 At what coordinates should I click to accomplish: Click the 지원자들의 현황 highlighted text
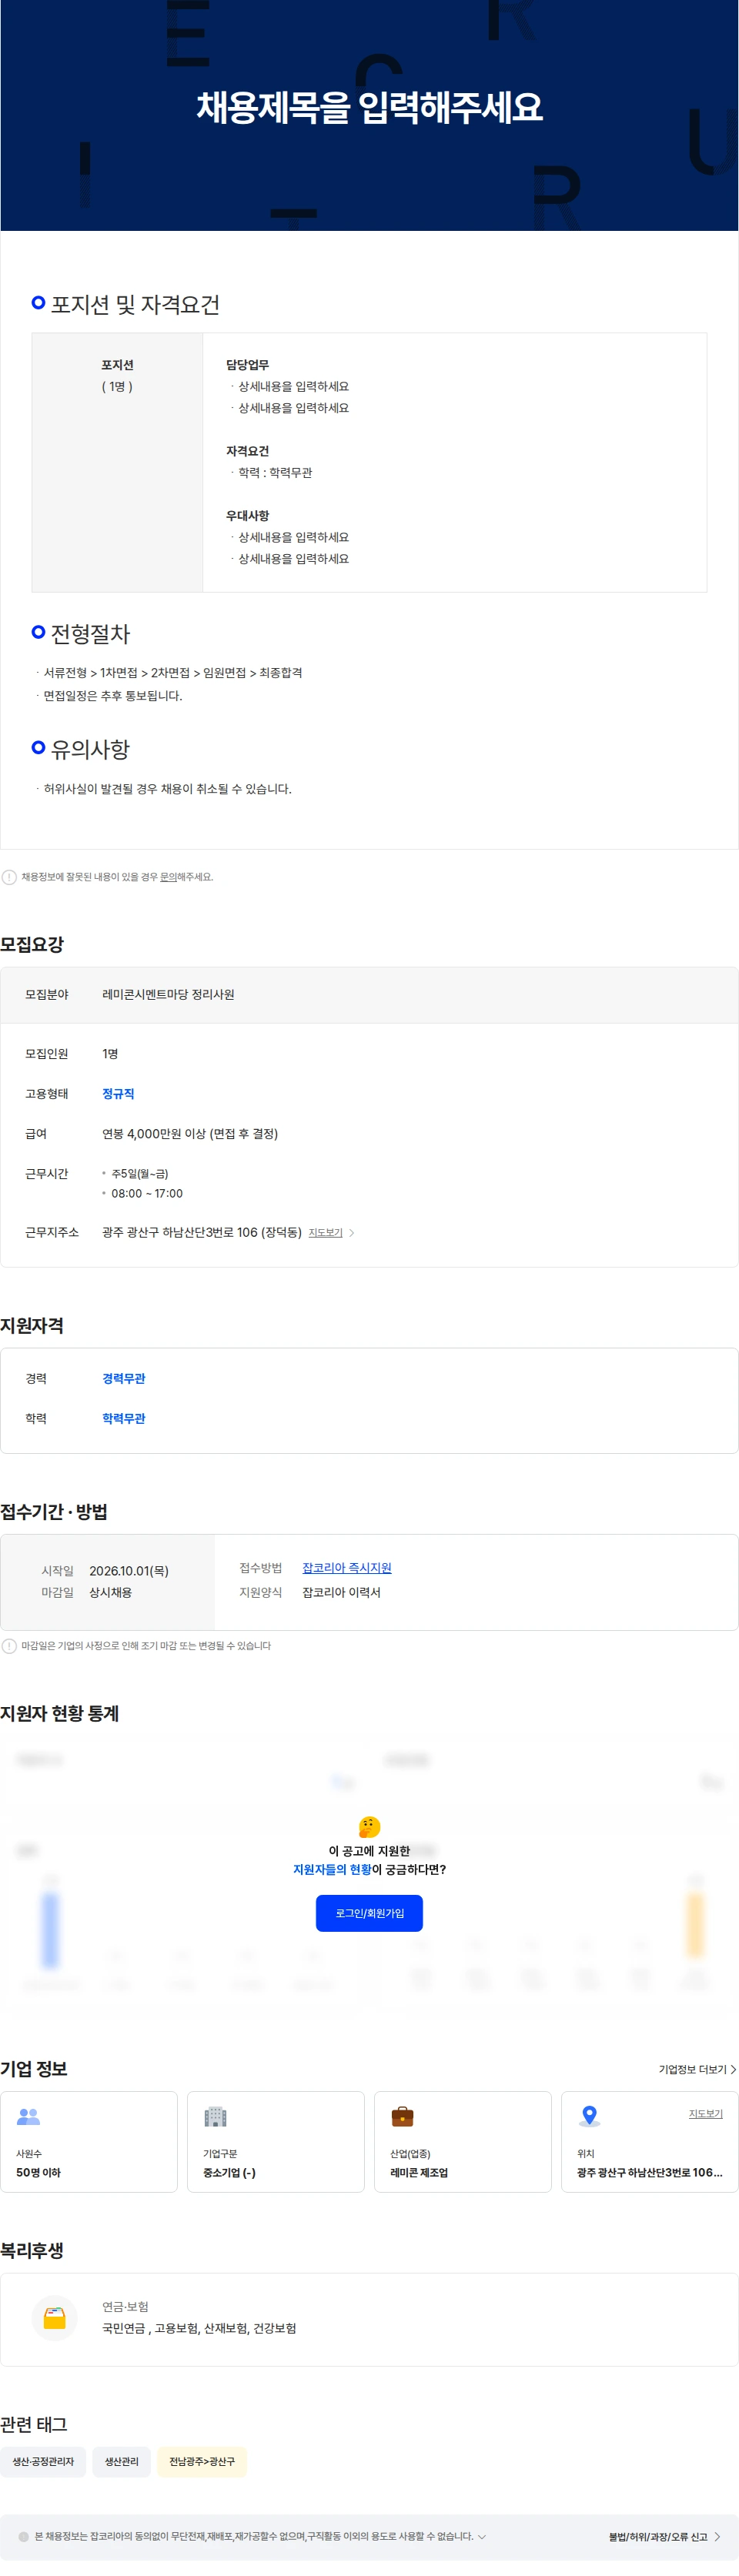[x=332, y=1869]
